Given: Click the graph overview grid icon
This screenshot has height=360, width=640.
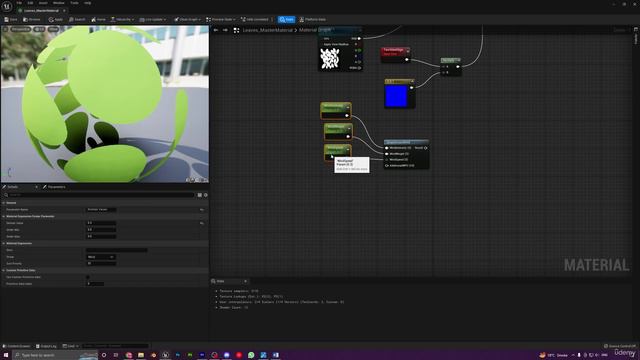Looking at the screenshot, I should [236, 30].
